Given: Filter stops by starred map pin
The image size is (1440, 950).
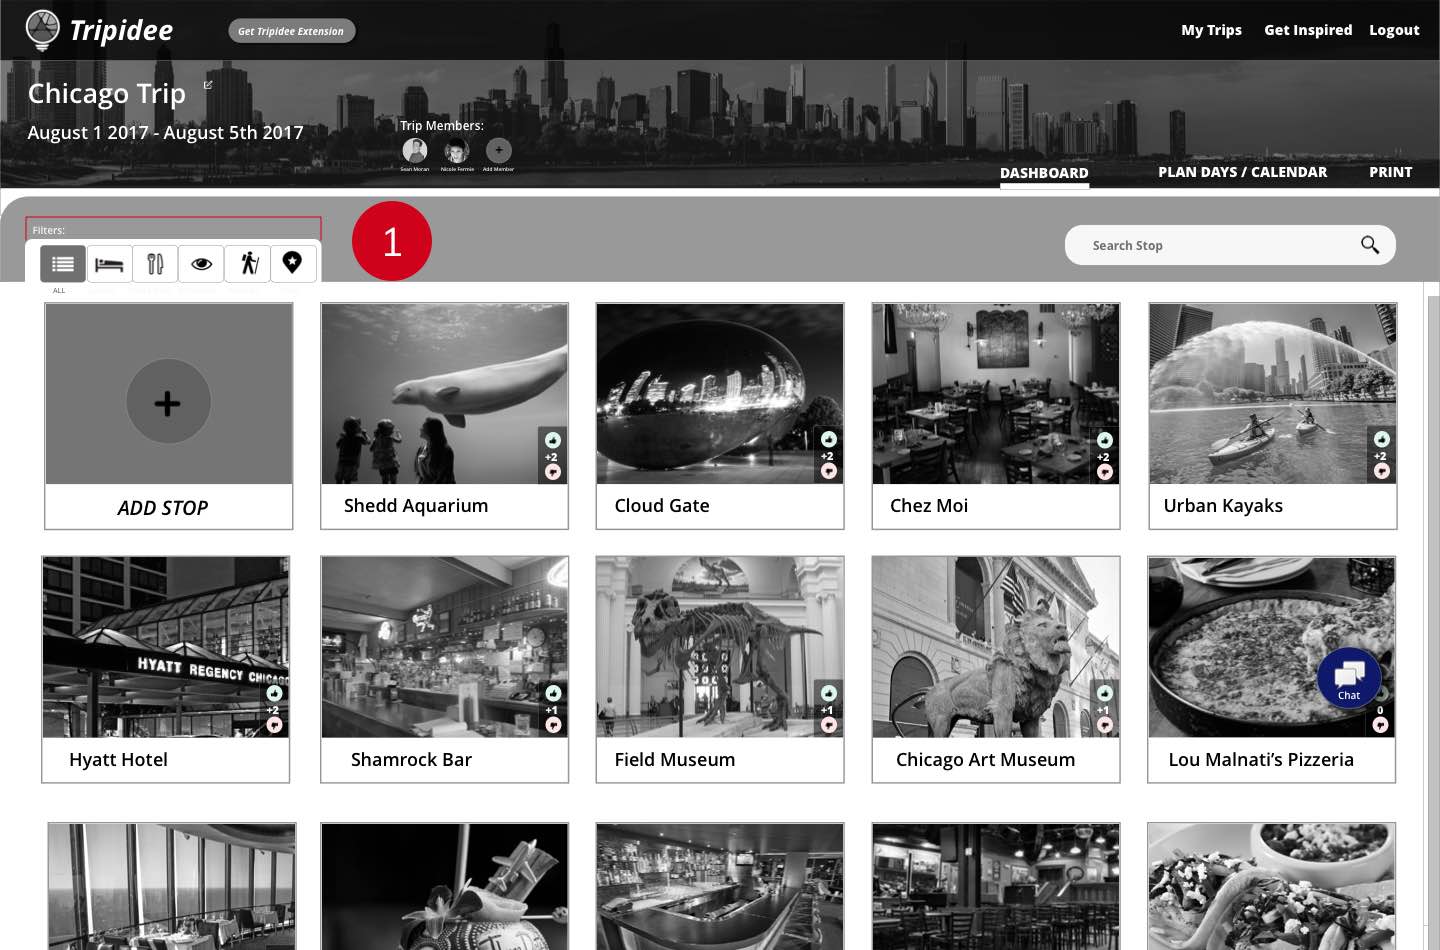Looking at the screenshot, I should tap(293, 264).
